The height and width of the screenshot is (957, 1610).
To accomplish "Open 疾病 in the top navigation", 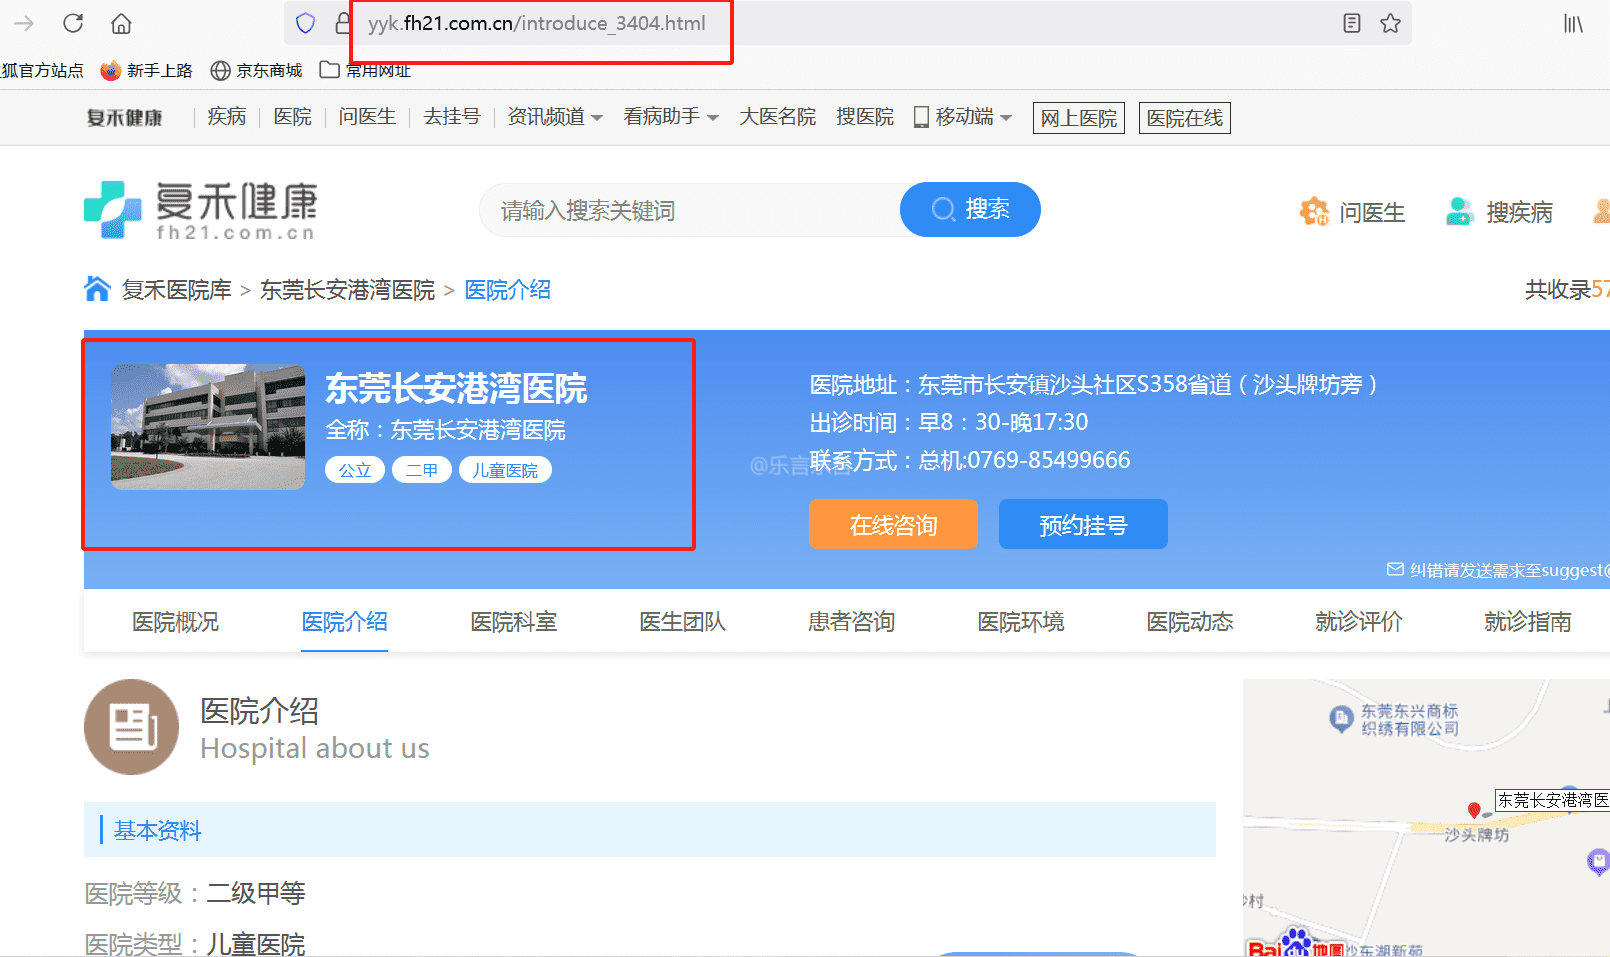I will [x=227, y=117].
